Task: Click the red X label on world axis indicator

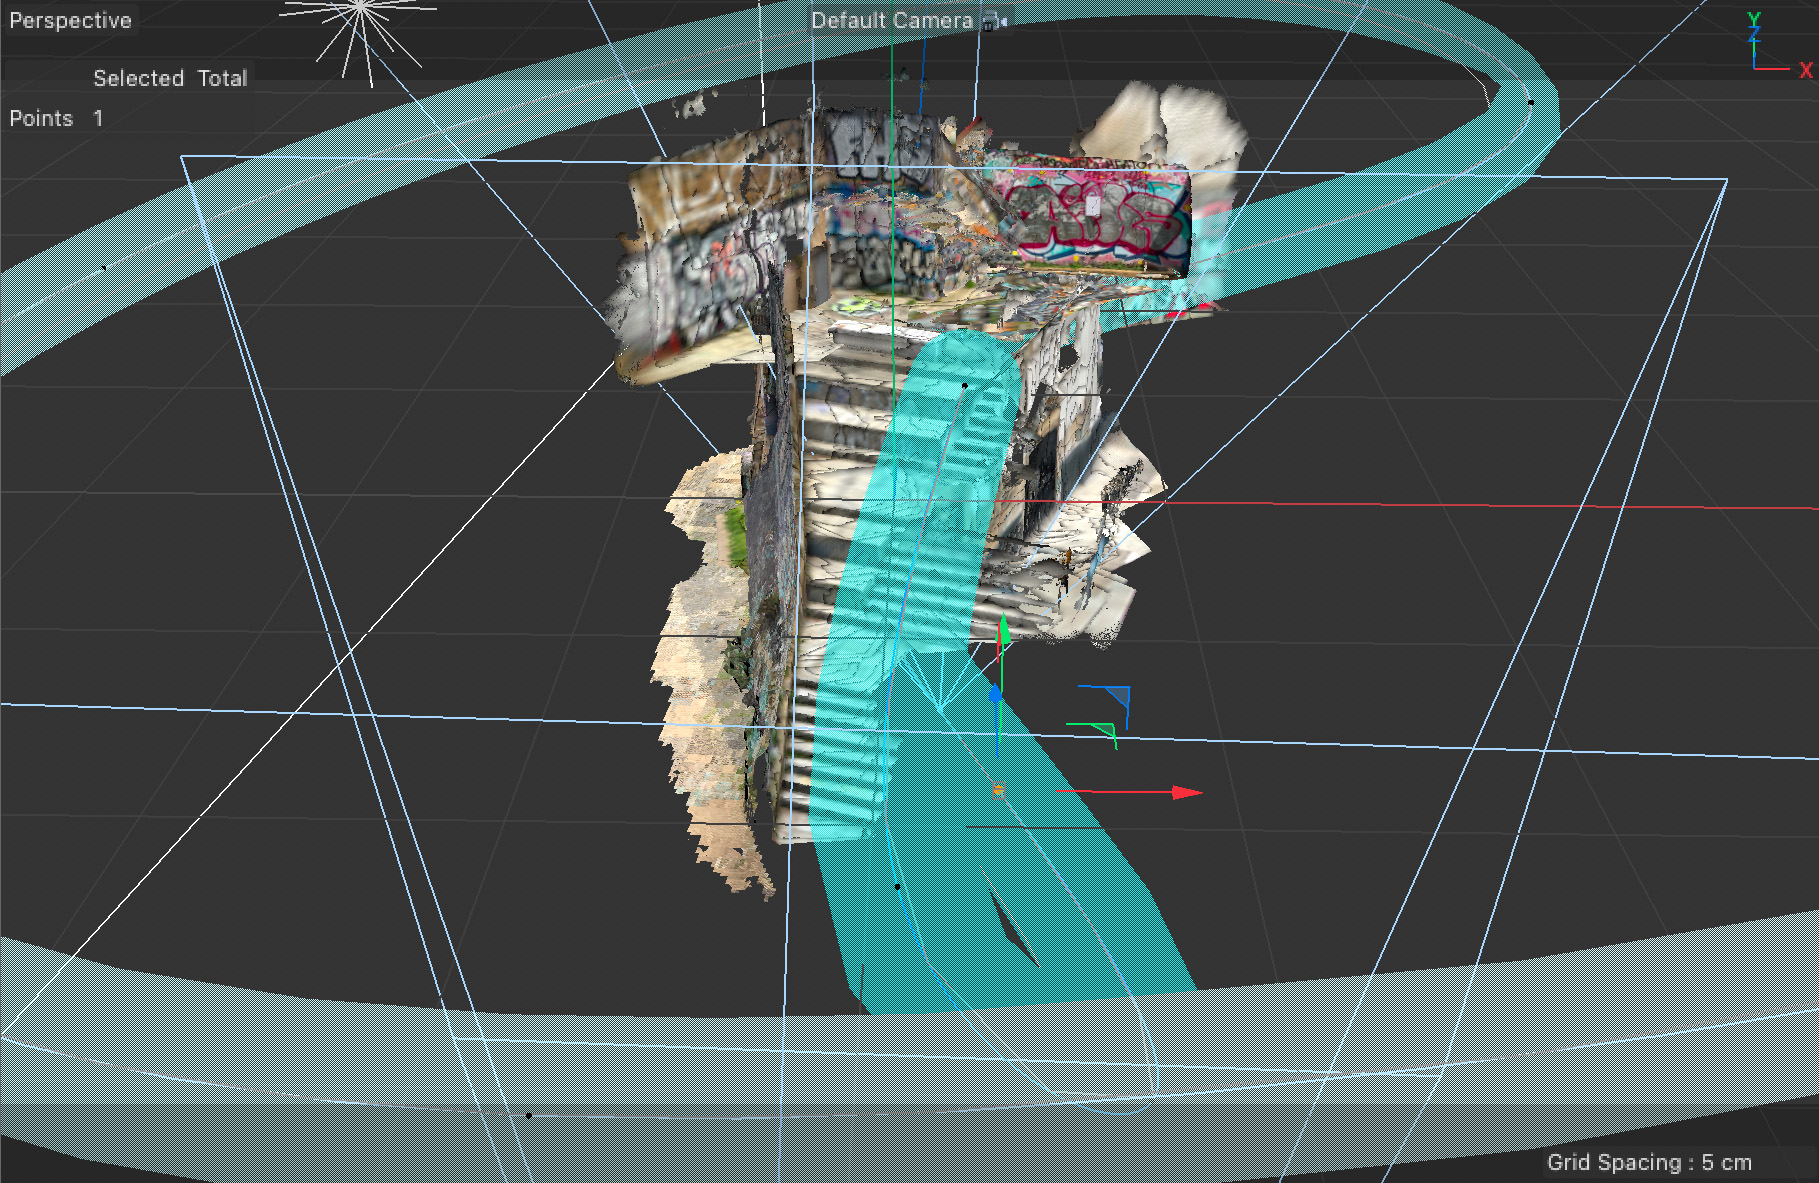Action: 1805,70
